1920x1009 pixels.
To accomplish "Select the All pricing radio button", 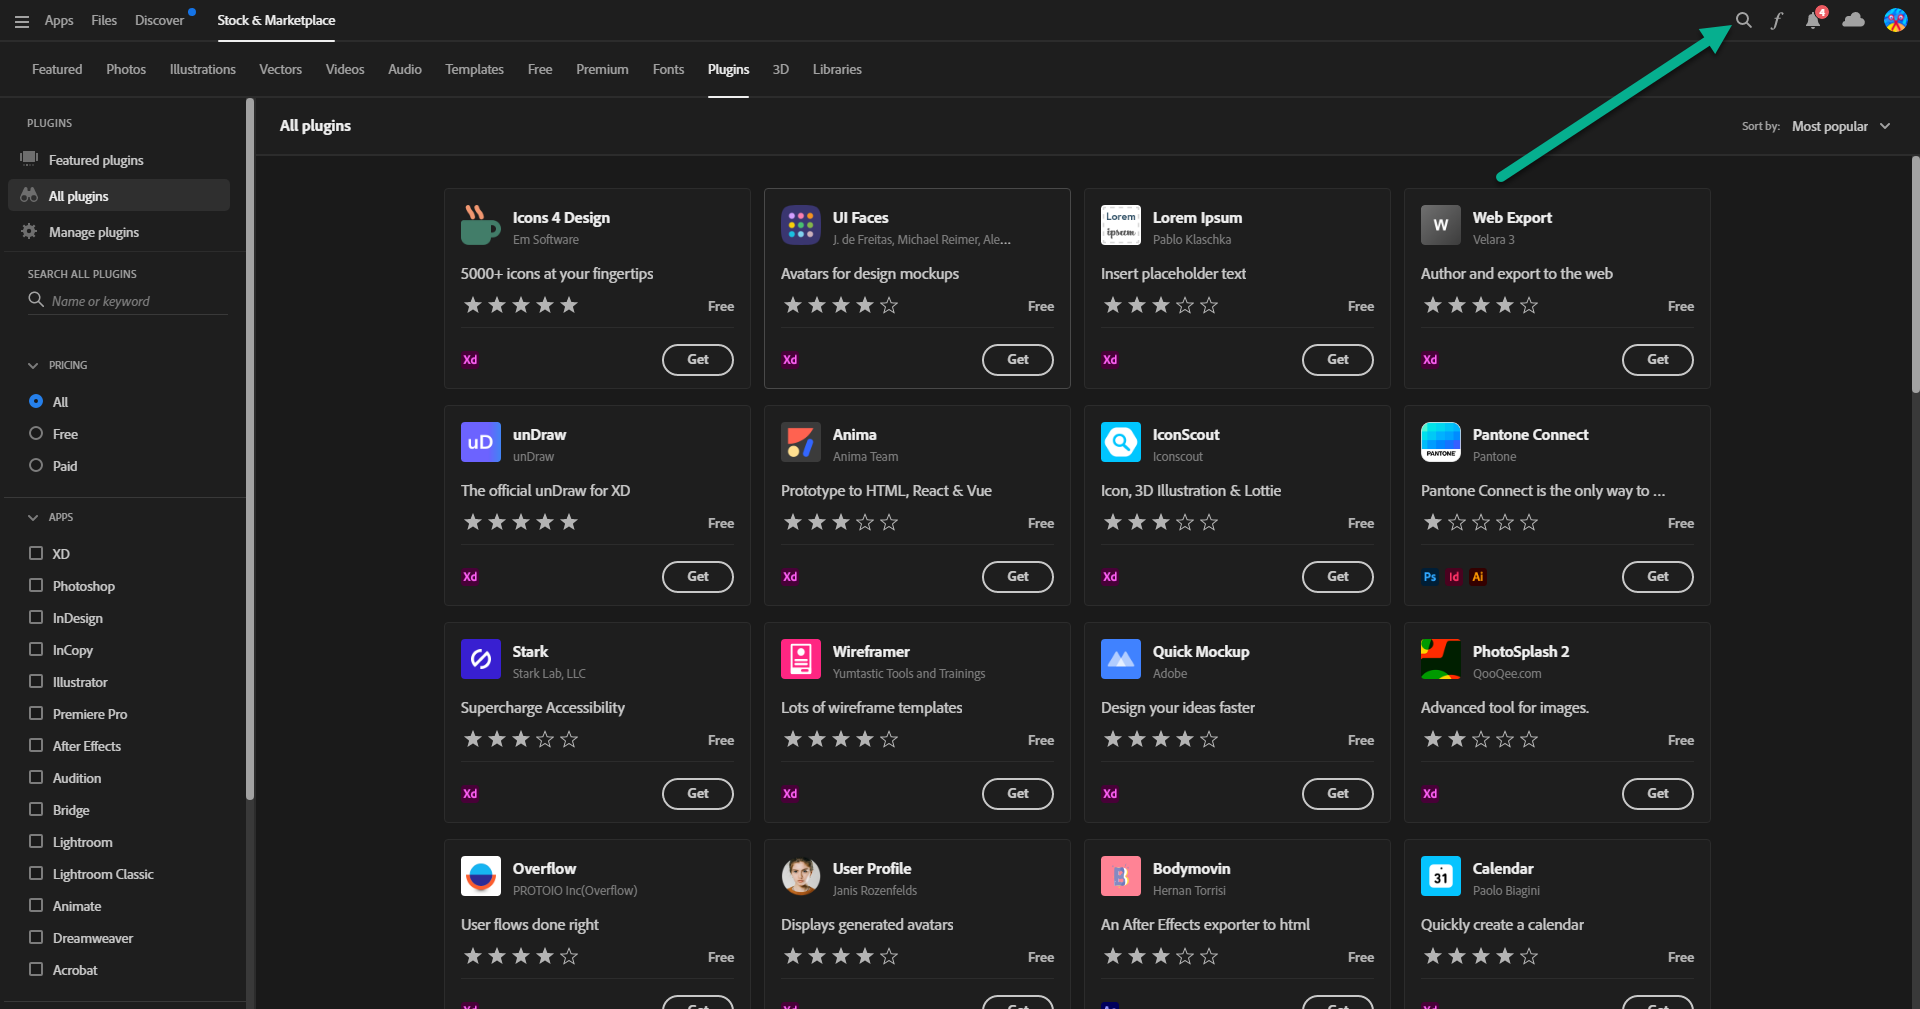I will coord(36,401).
